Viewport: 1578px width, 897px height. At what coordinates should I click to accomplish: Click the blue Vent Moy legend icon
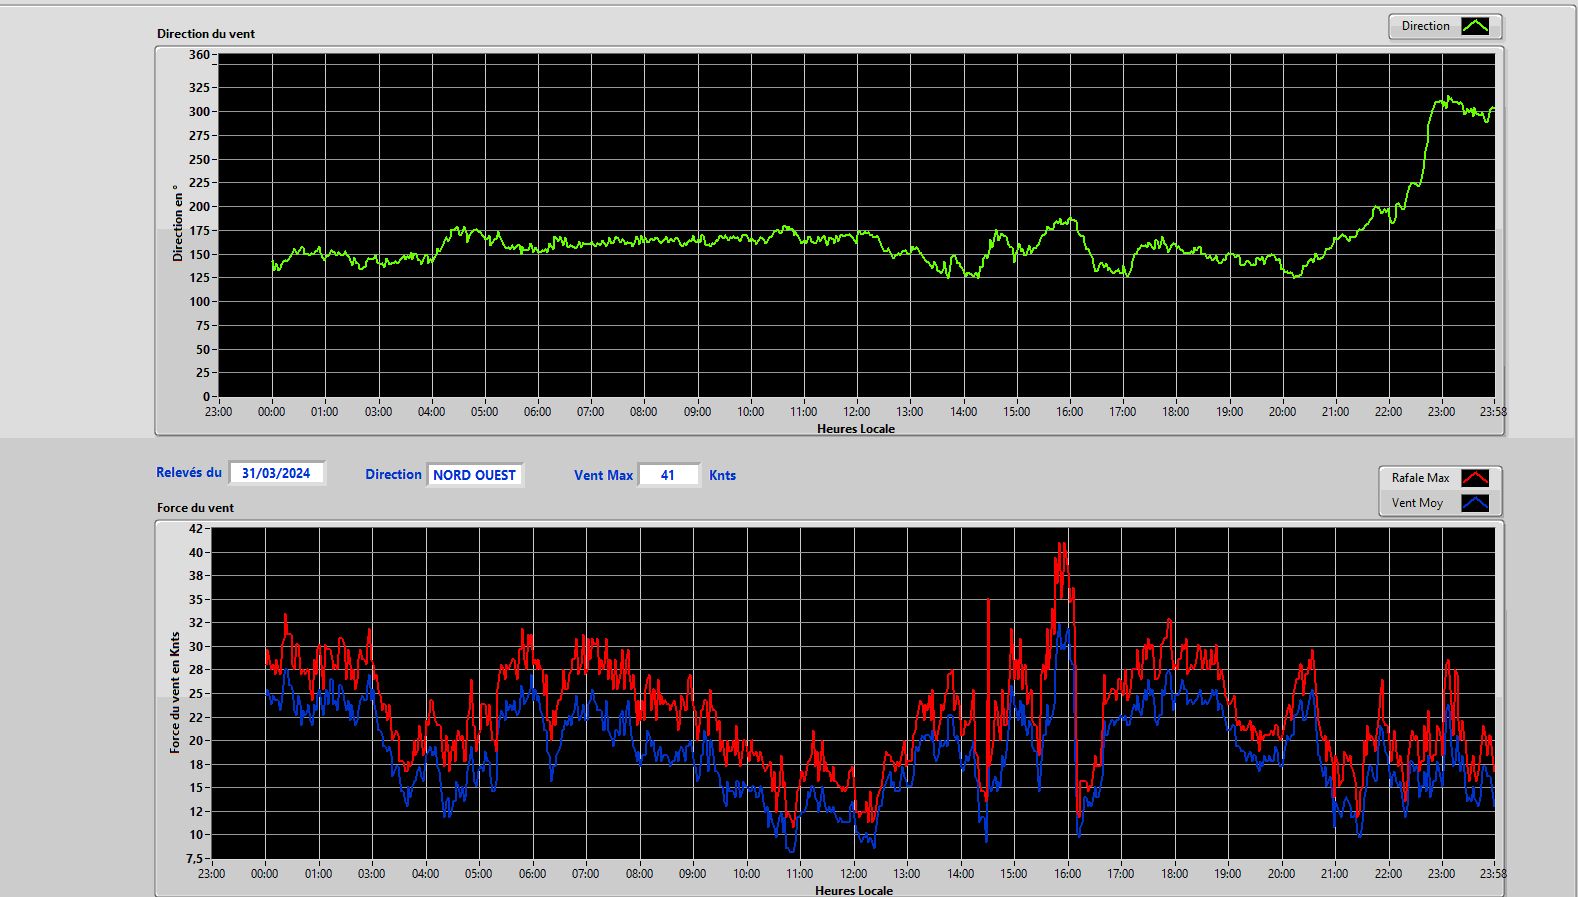(1475, 503)
